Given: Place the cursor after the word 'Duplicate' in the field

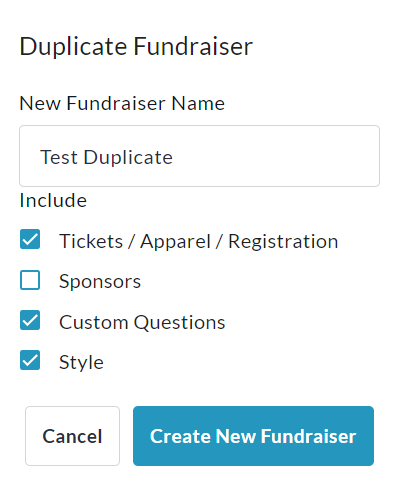Looking at the screenshot, I should point(174,157).
